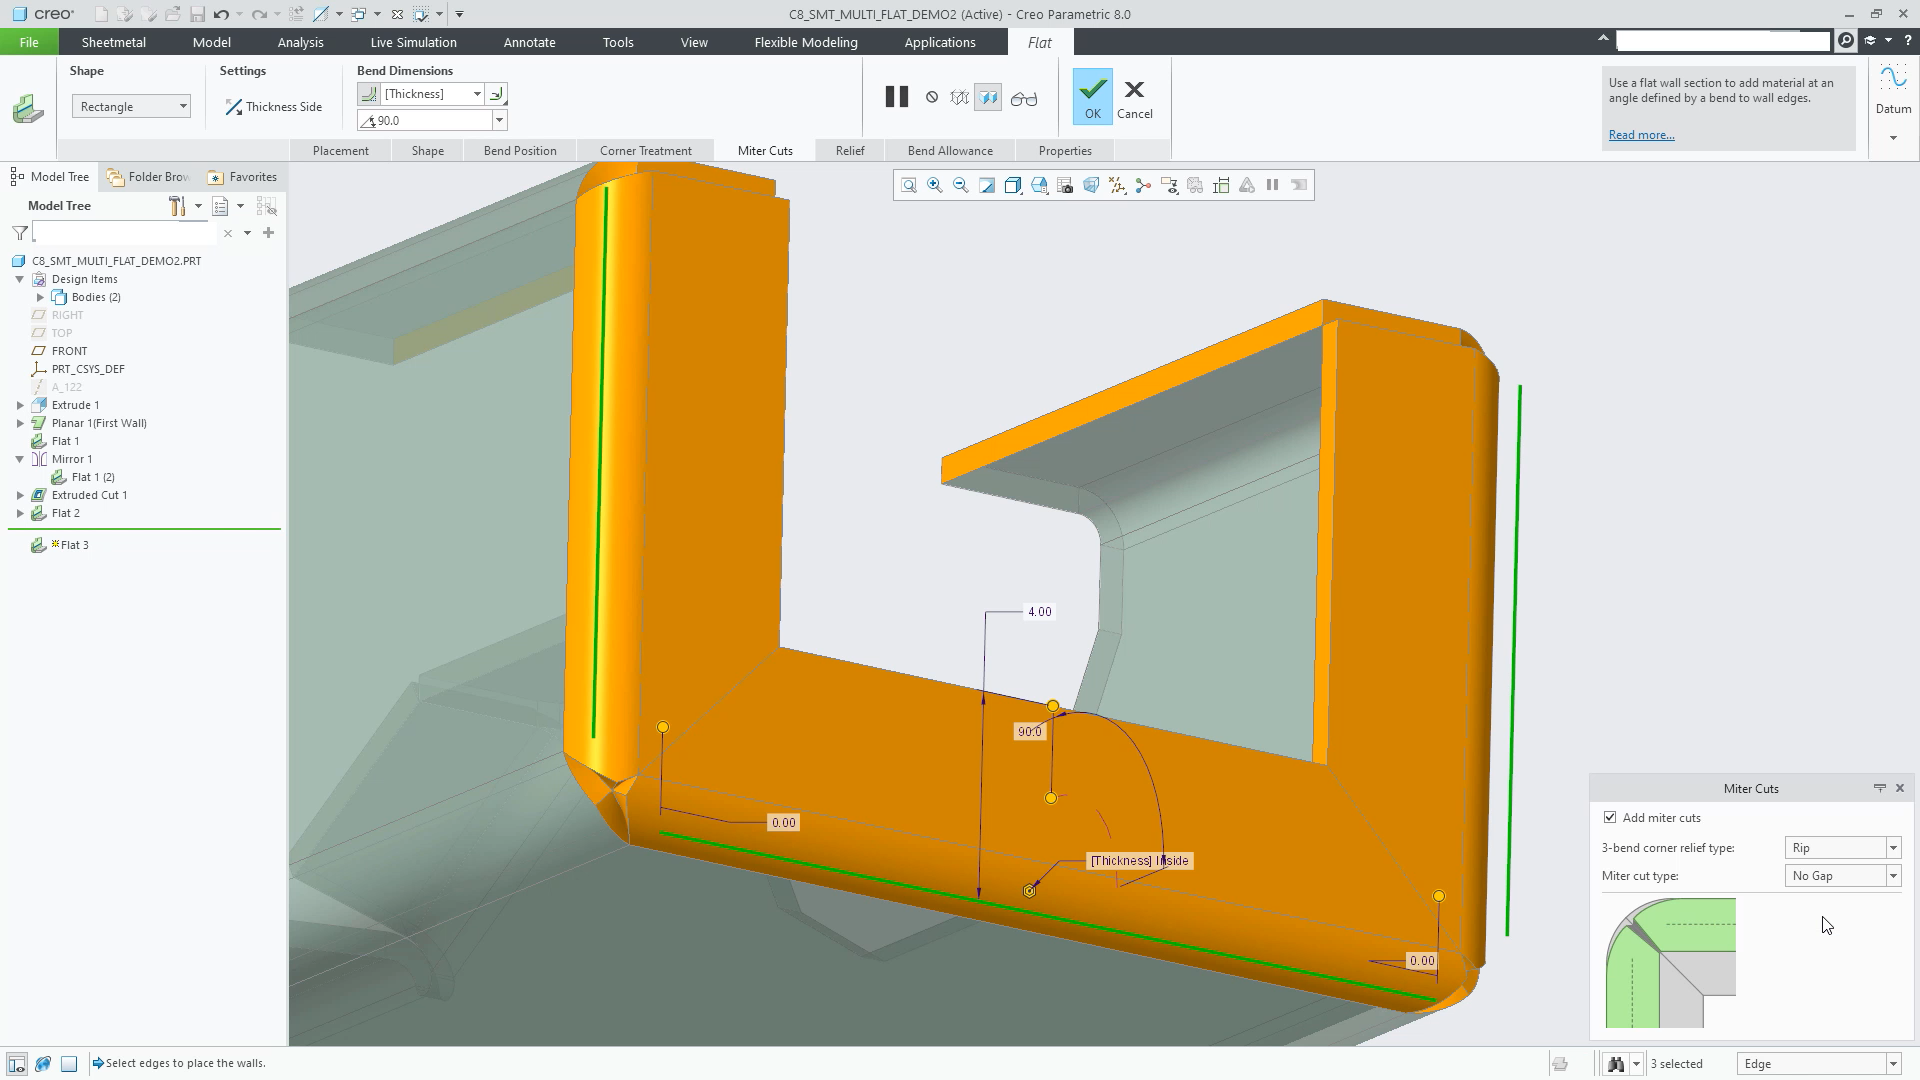Click Cancel to discard the feature
The width and height of the screenshot is (1920, 1080).
tap(1134, 100)
